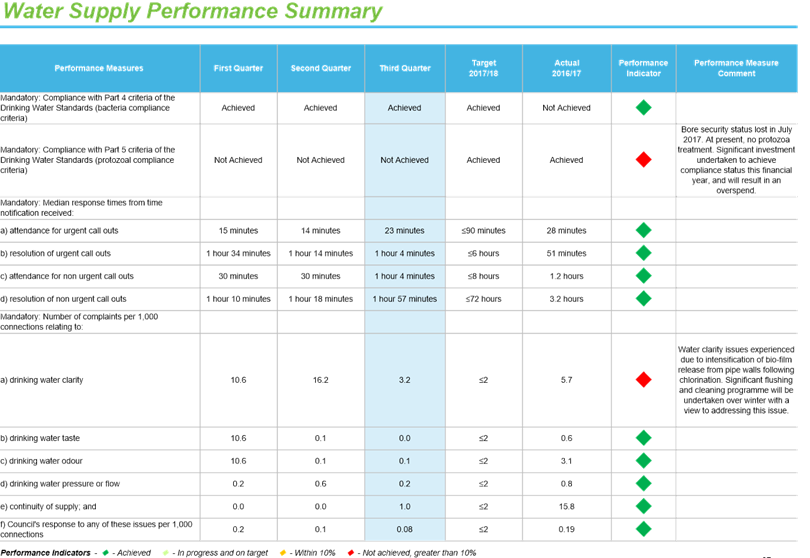Screen dimensions: 810x558
Task: Click green diamond for attendance for urgent call outs
Action: pos(643,230)
